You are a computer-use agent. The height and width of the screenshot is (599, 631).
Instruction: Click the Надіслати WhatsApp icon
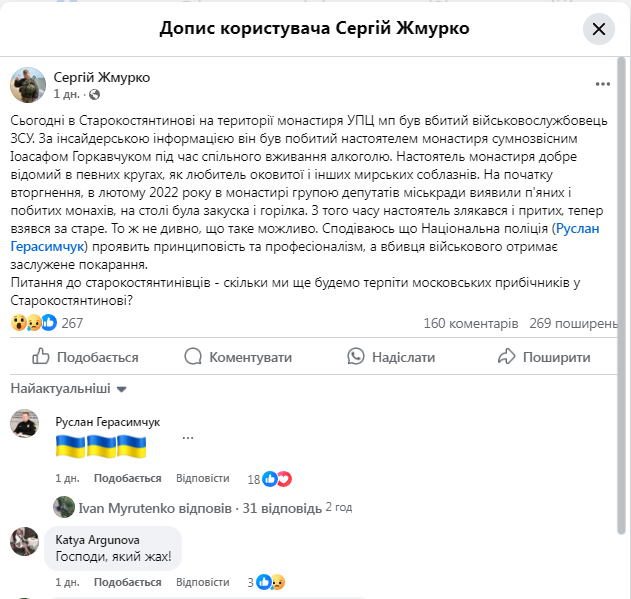356,357
